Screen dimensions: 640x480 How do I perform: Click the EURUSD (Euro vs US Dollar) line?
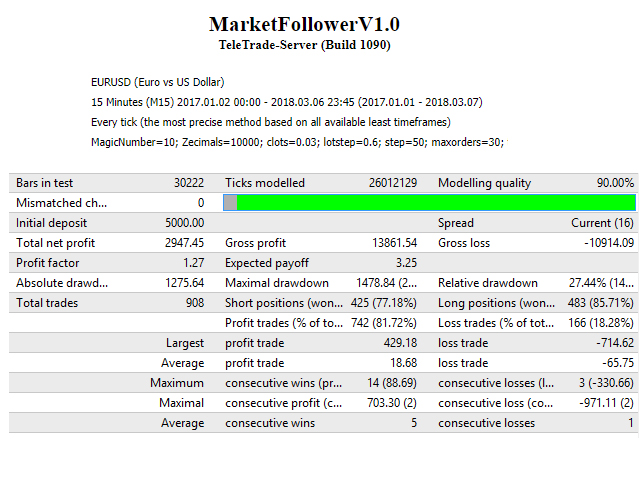(x=158, y=82)
